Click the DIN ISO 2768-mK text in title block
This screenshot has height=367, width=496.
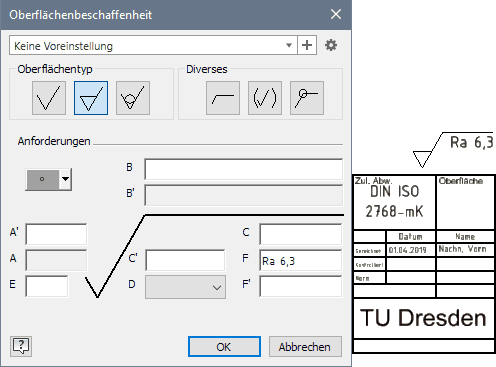point(394,201)
